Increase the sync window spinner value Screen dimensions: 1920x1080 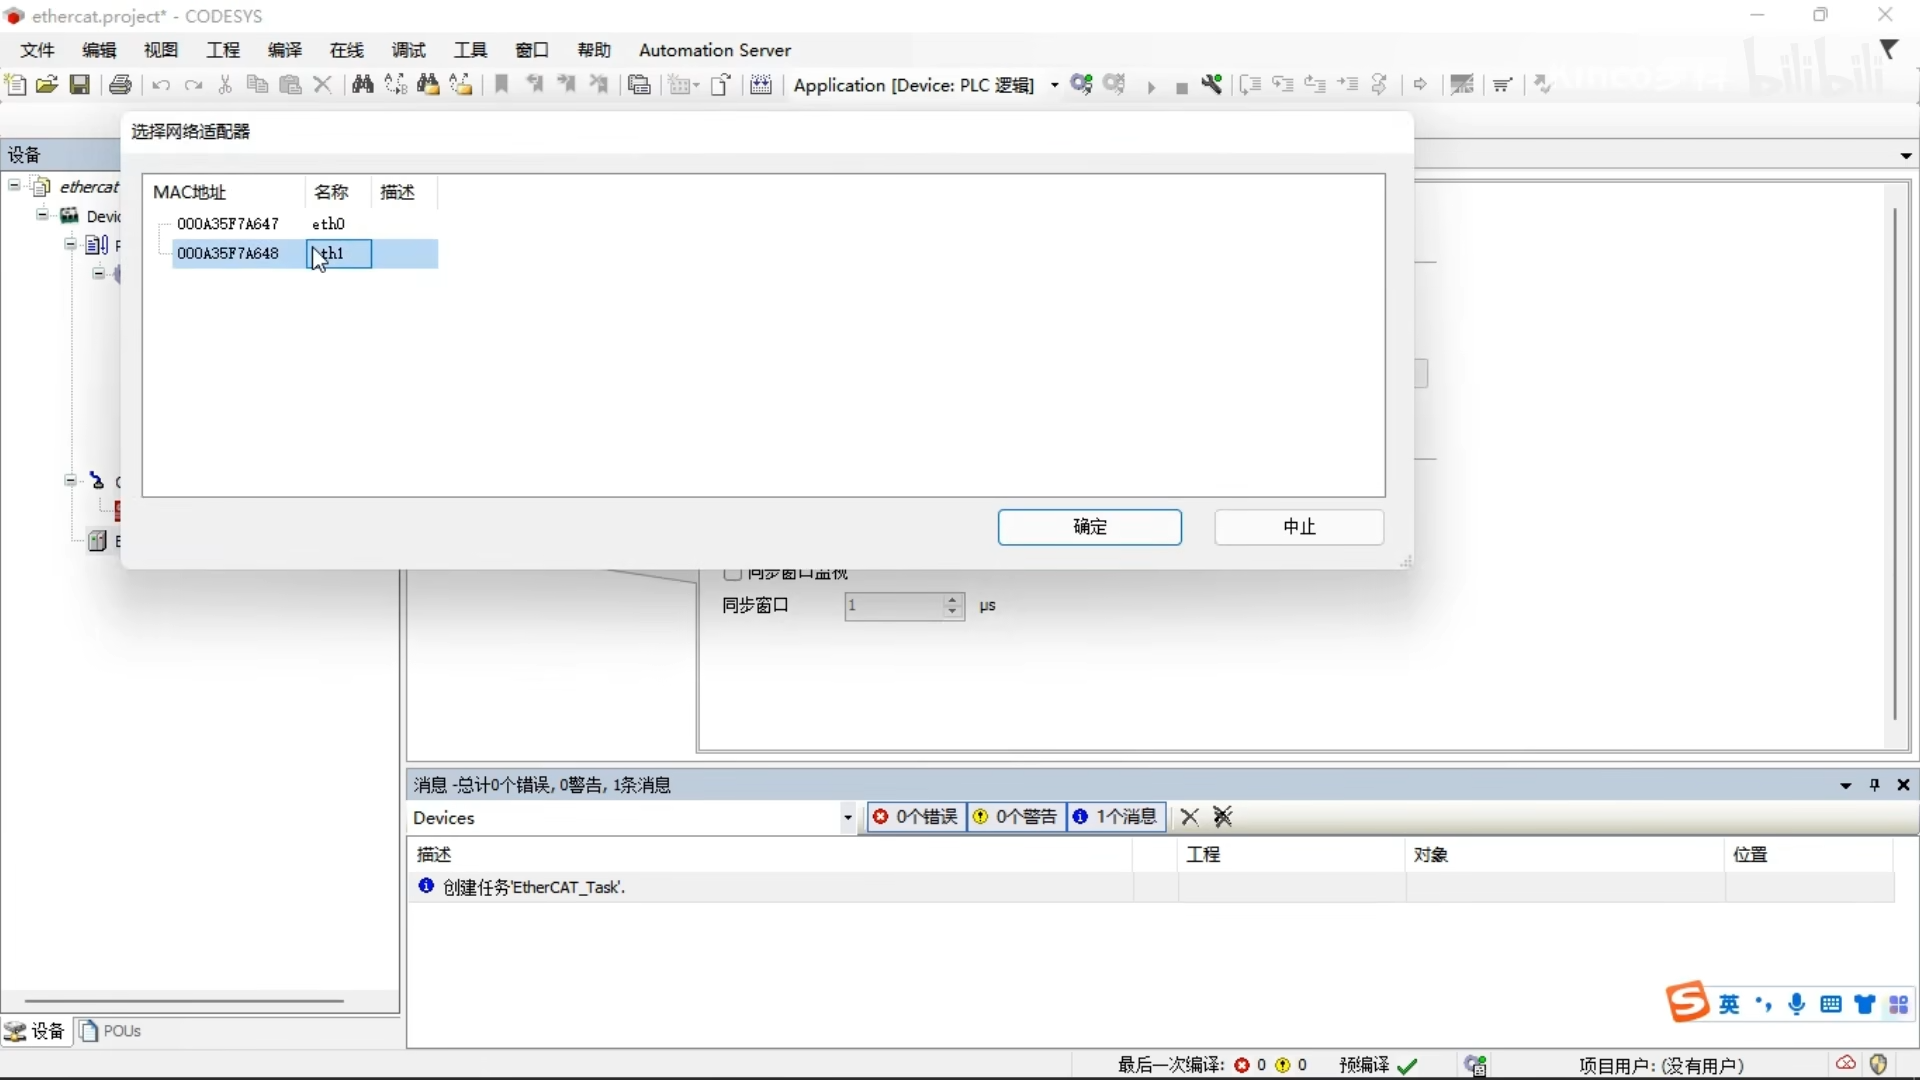(953, 599)
